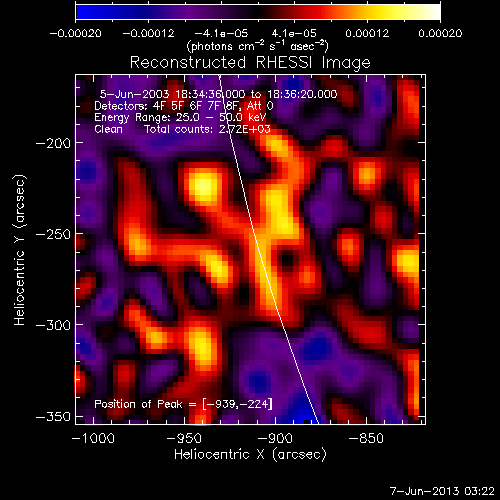This screenshot has height=500, width=500.
Task: Click the -300 tick label on Y axis
Action: [x=53, y=325]
